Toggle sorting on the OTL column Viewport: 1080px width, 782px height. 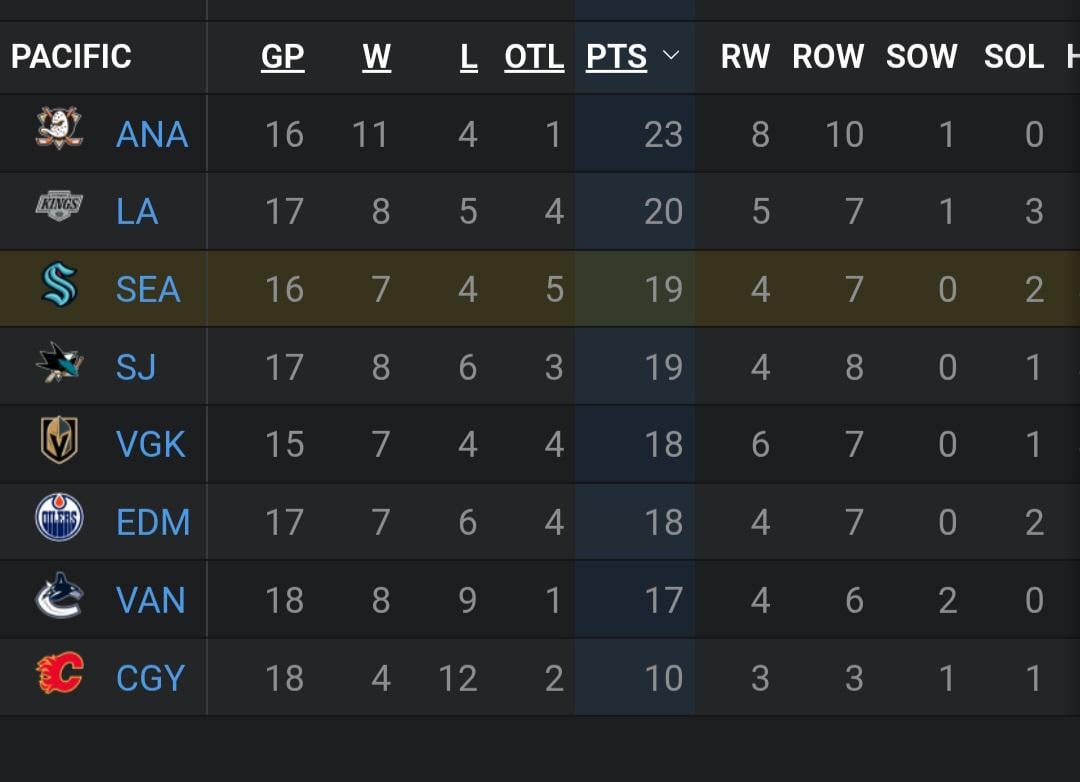[534, 57]
